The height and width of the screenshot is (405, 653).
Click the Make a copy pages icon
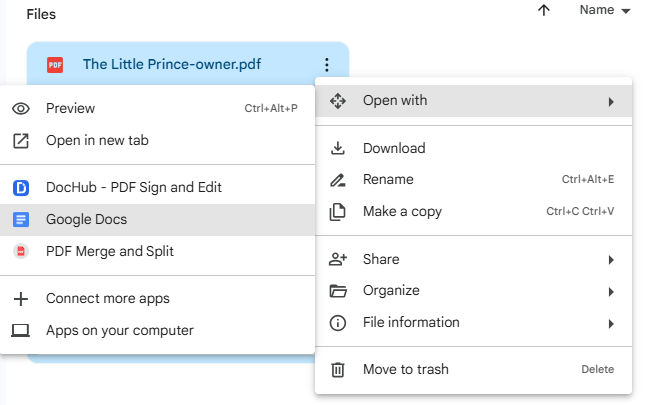[338, 212]
